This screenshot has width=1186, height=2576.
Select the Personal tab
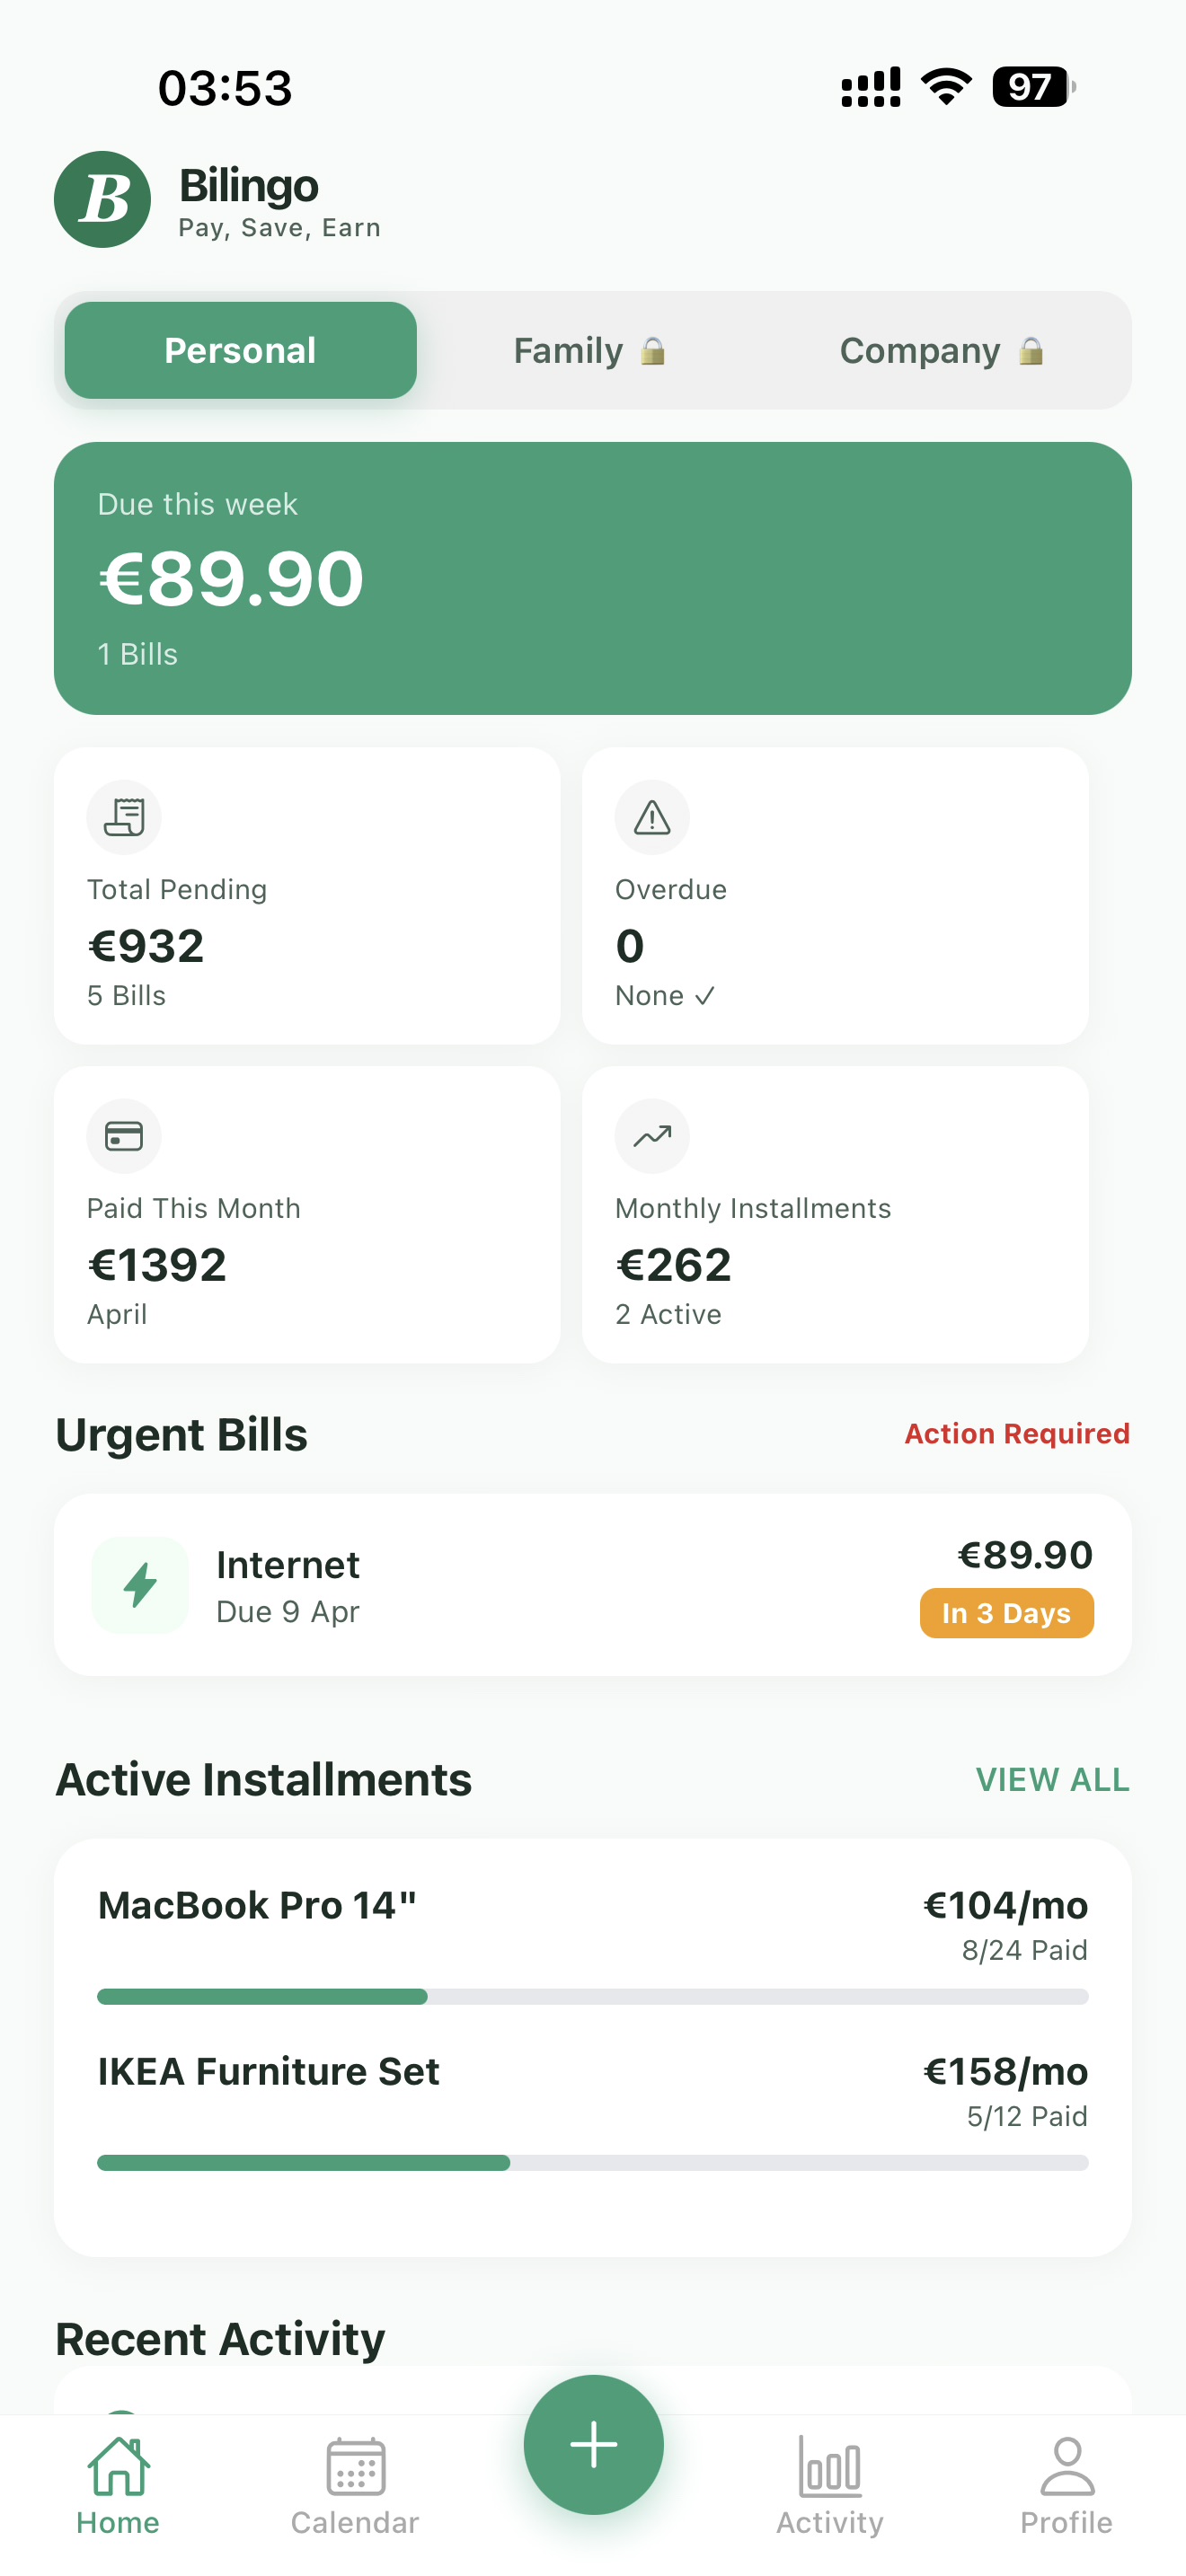pos(240,351)
